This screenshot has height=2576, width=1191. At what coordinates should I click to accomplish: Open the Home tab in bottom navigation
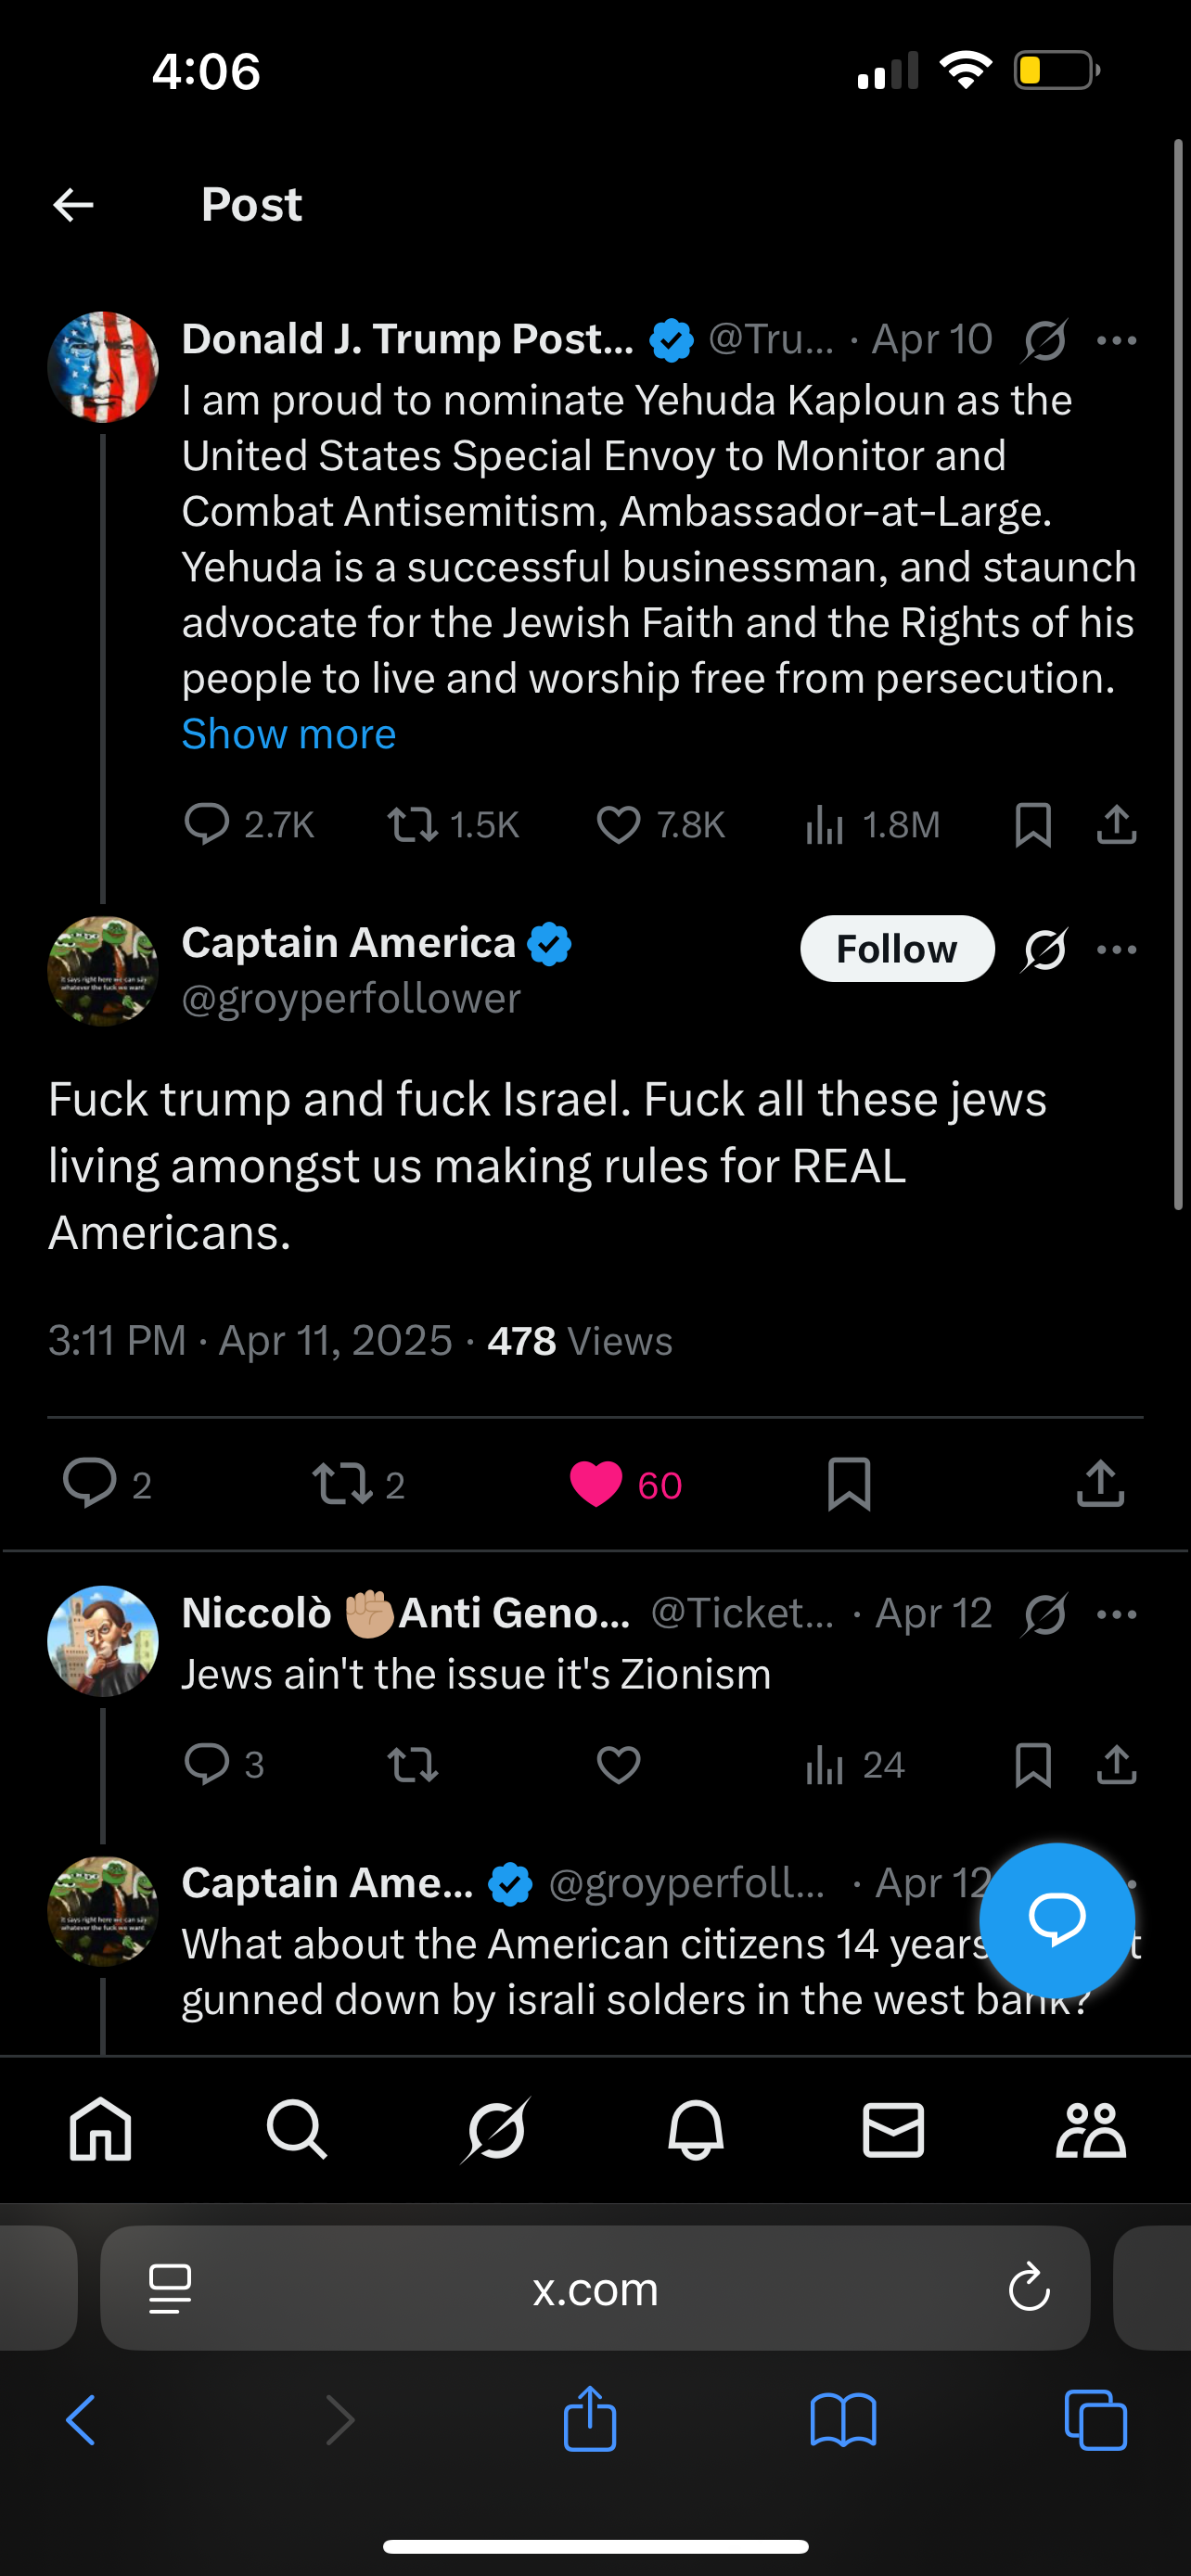(x=100, y=2129)
